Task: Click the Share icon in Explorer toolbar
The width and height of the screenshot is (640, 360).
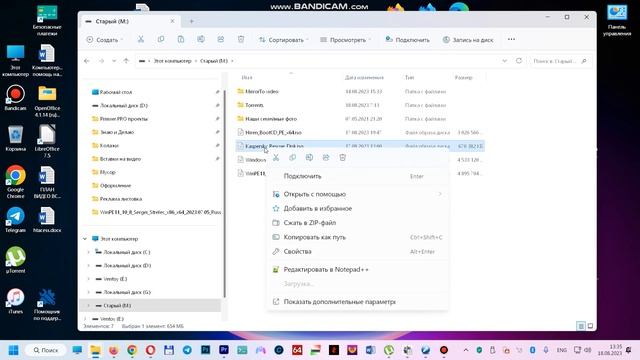Action: pos(221,40)
